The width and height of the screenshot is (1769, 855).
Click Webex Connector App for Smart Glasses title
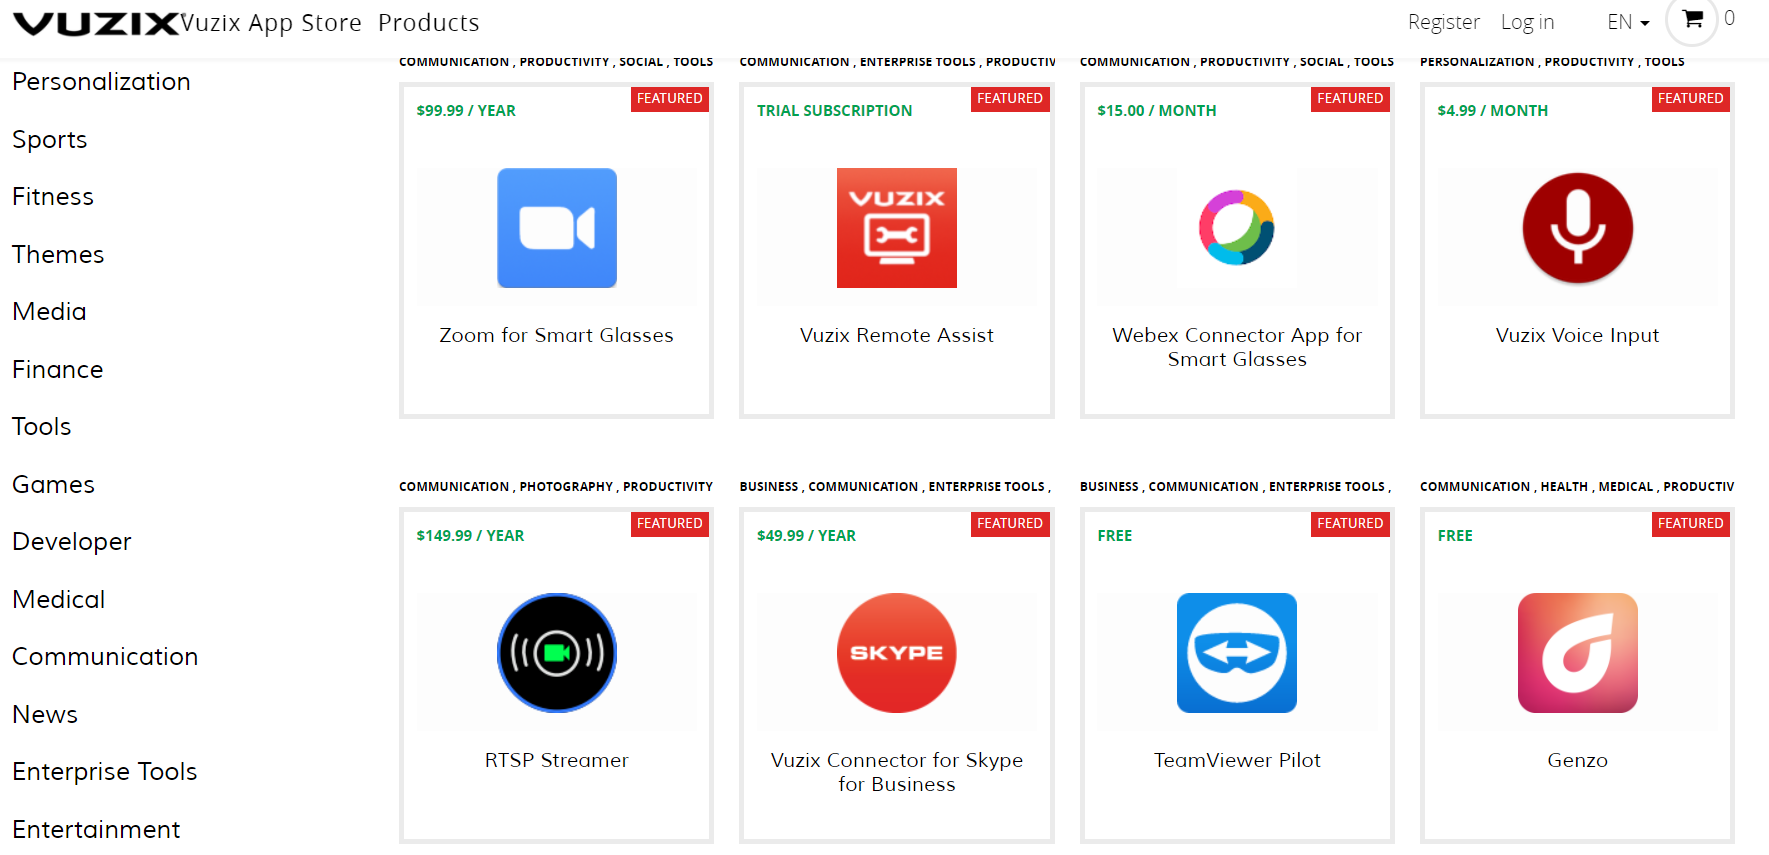pyautogui.click(x=1237, y=347)
